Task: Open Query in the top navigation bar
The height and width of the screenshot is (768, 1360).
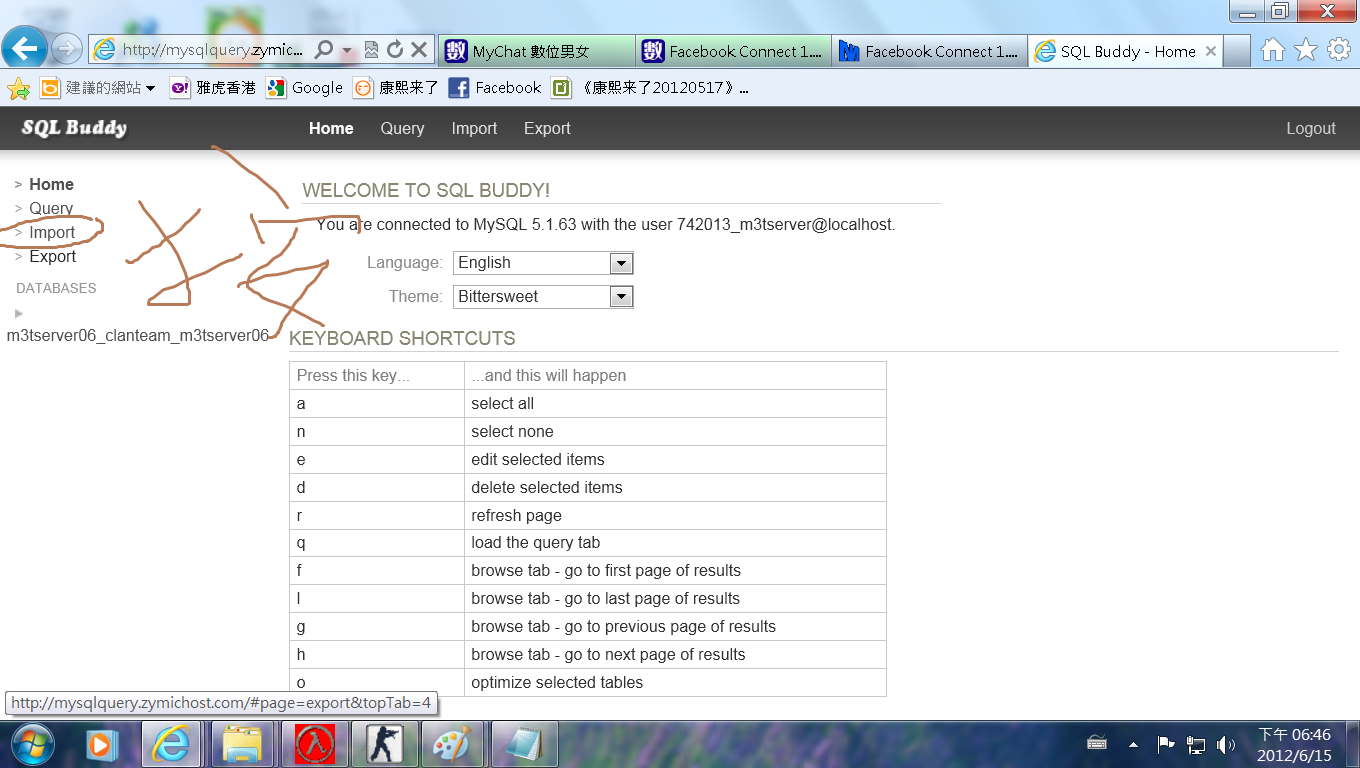Action: [x=402, y=128]
